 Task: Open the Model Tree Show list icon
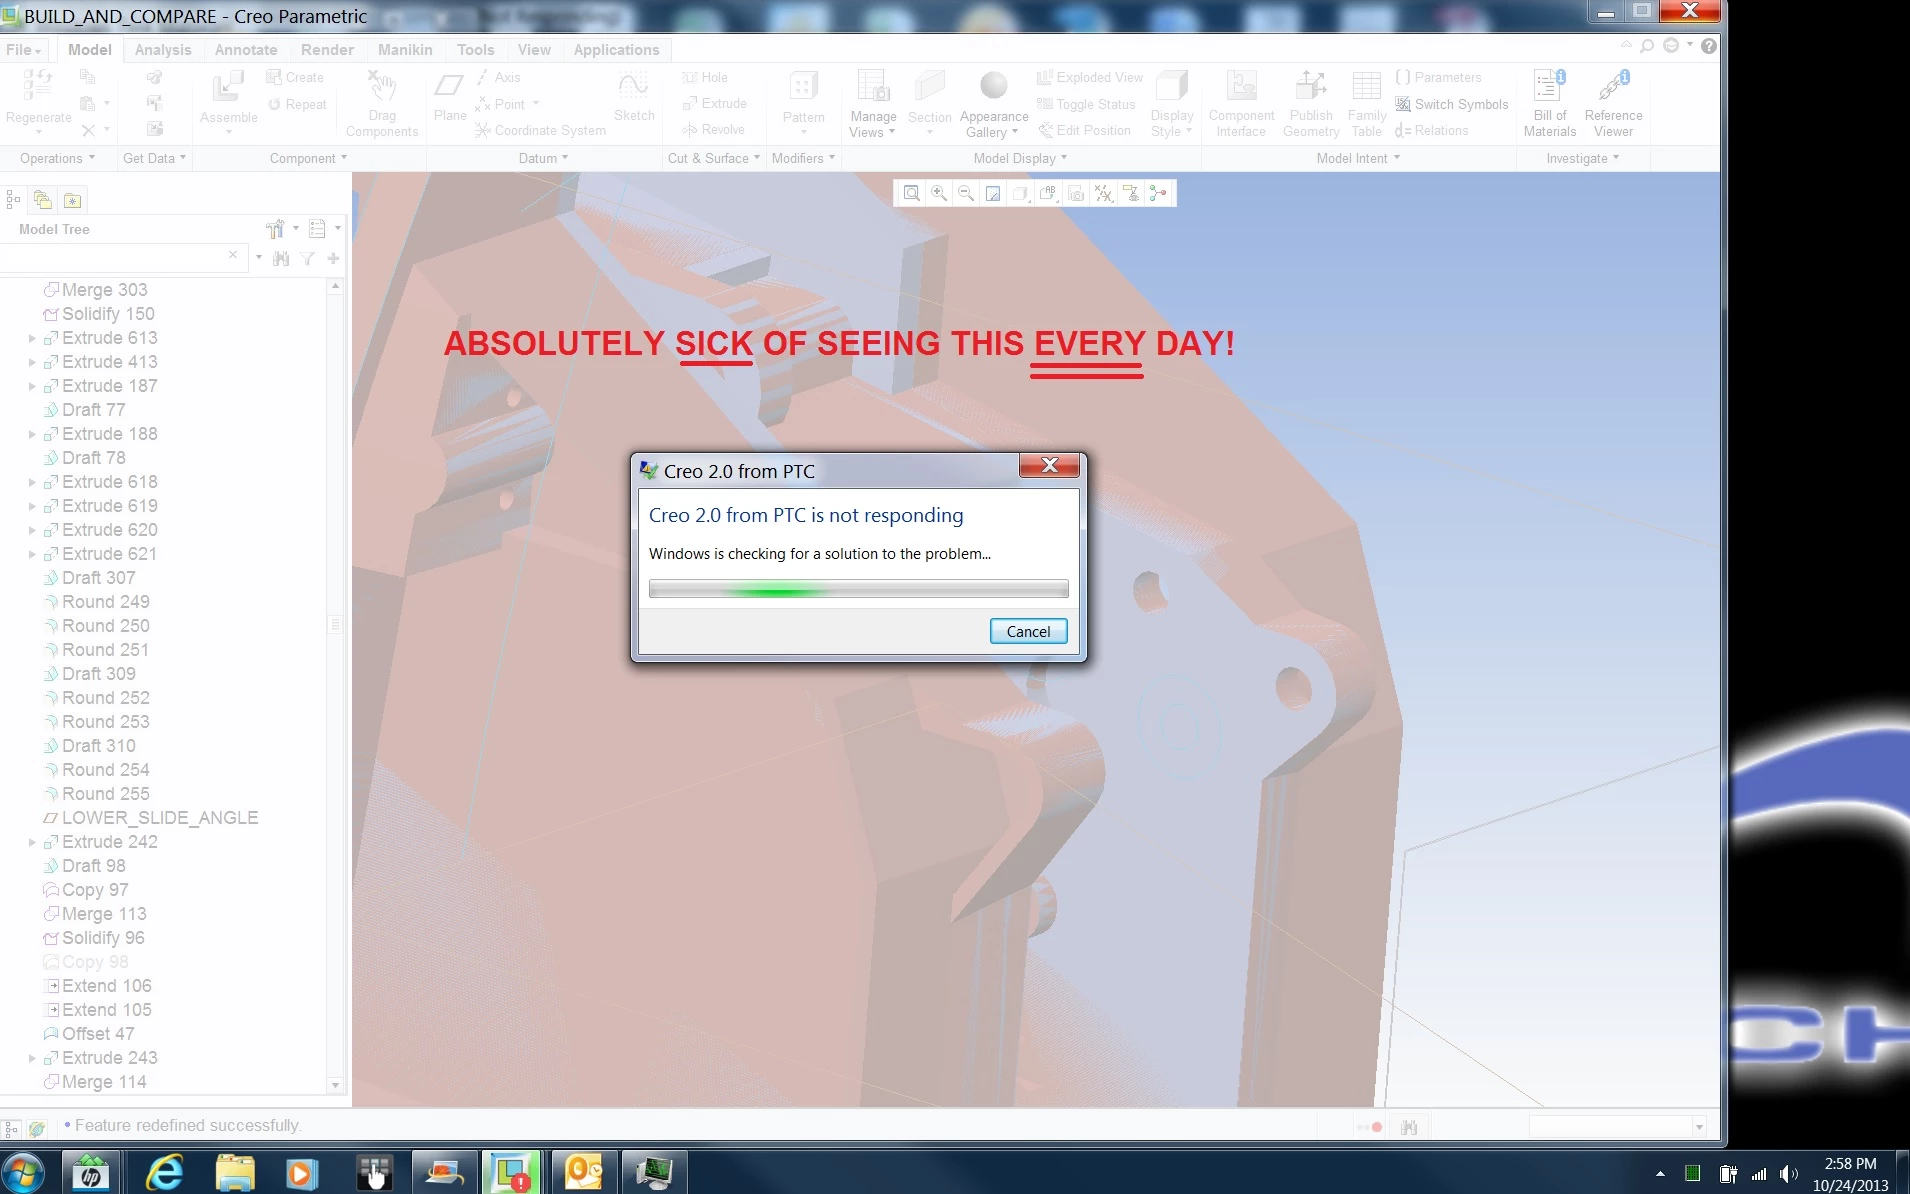pyautogui.click(x=317, y=229)
